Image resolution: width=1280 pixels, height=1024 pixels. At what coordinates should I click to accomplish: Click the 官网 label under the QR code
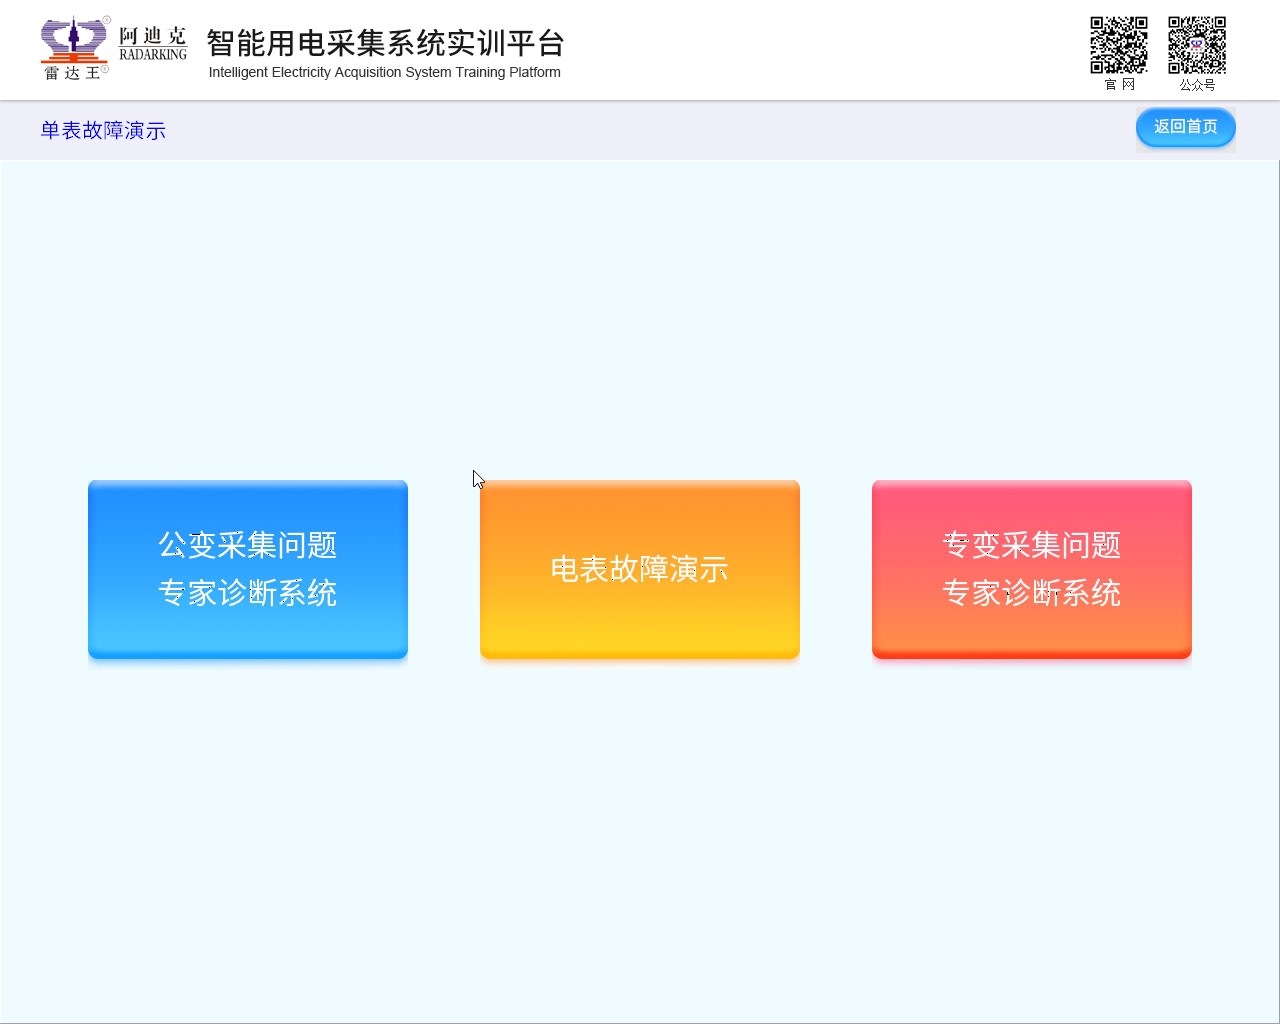pos(1119,85)
